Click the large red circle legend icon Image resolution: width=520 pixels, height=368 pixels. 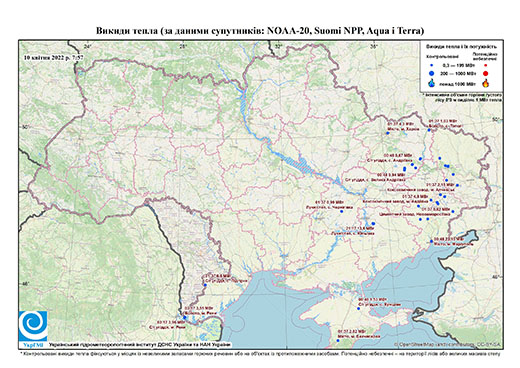pos(486,73)
